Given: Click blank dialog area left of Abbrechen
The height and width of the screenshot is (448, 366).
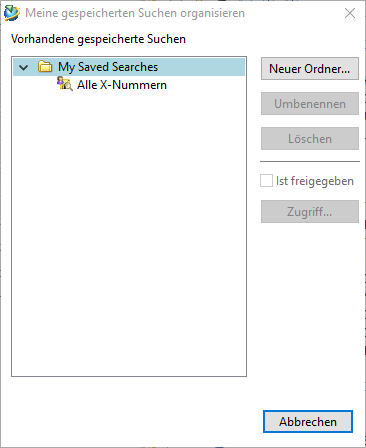Looking at the screenshot, I should [x=133, y=422].
